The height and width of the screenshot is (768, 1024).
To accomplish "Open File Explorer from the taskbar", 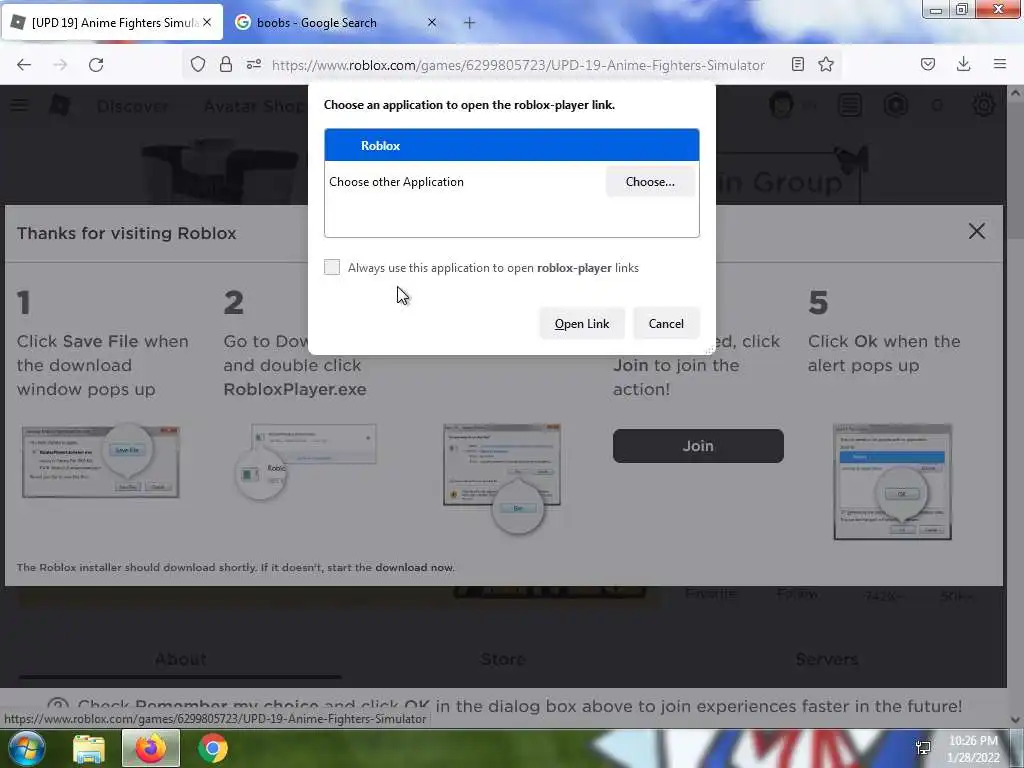I will click(x=88, y=748).
